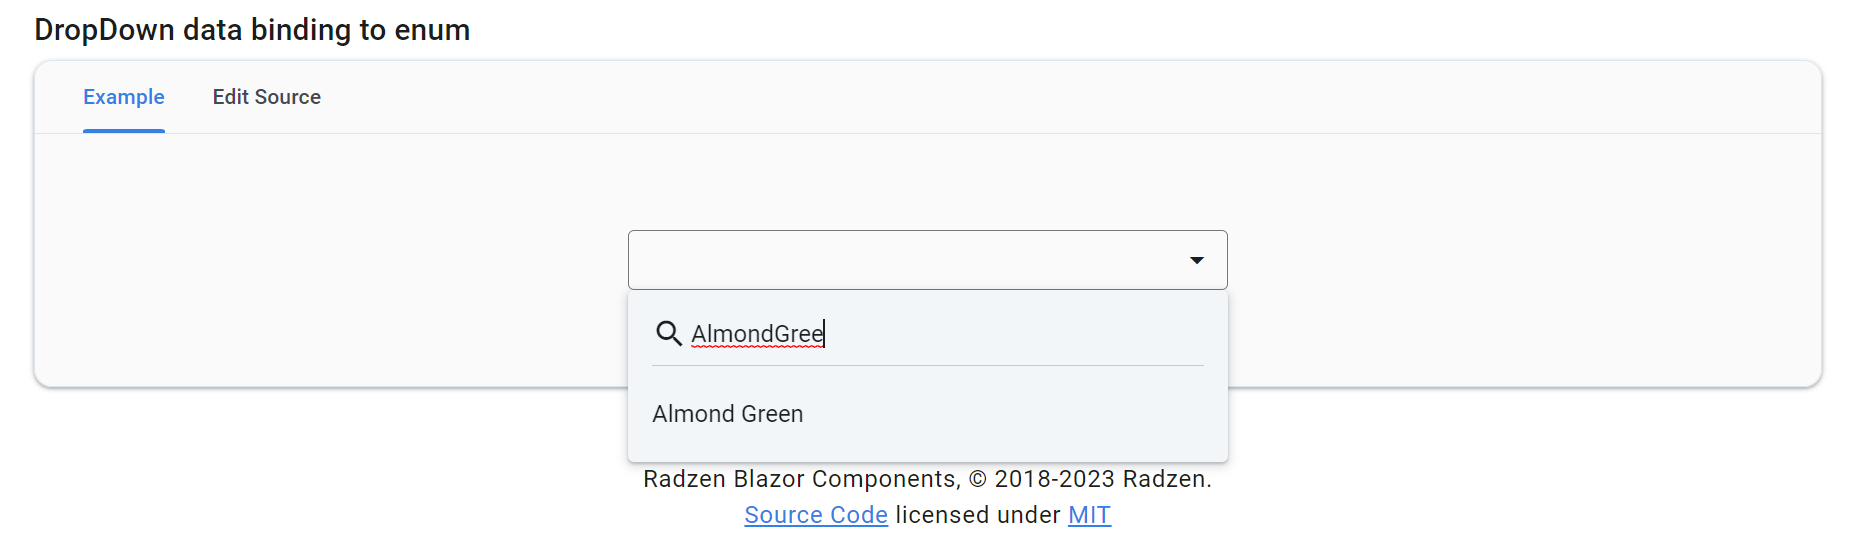This screenshot has height=558, width=1852.
Task: Click the empty dropdown select box
Action: [900, 260]
